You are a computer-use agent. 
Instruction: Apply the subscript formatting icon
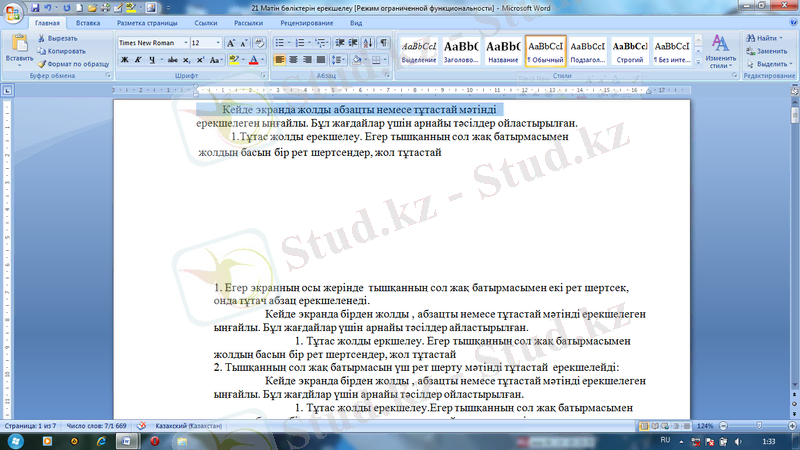pos(187,60)
